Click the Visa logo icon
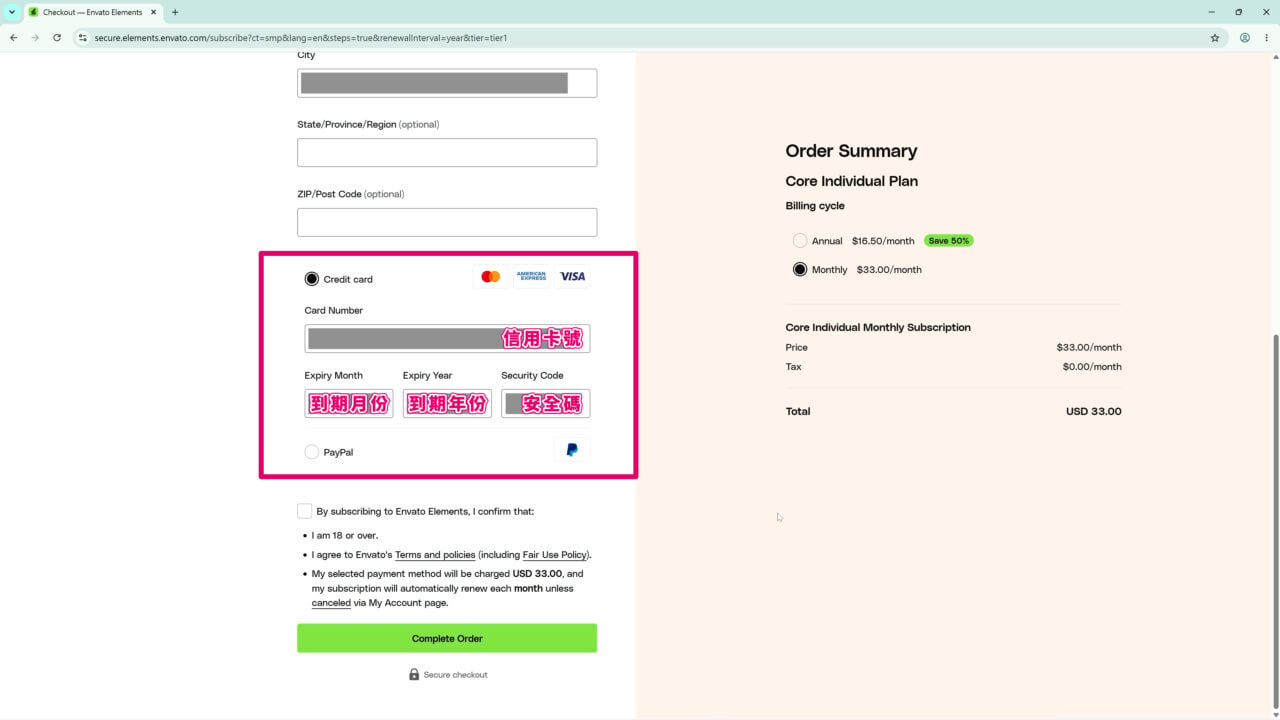 pyautogui.click(x=572, y=276)
